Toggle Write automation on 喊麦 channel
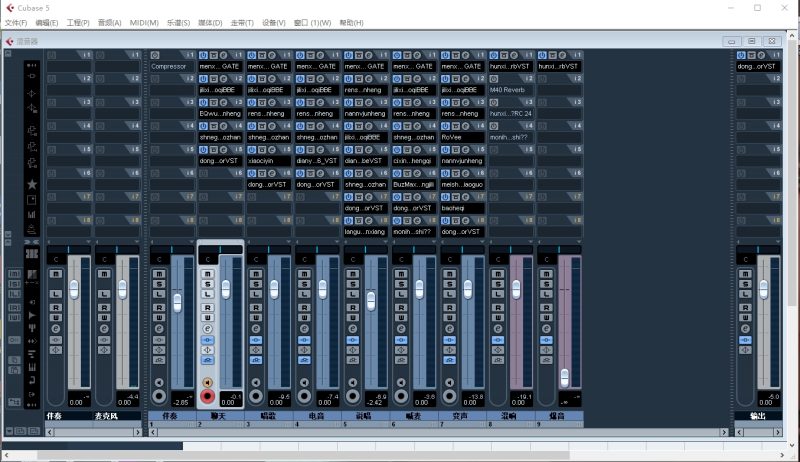Viewport: 800px width, 462px height. (x=401, y=317)
